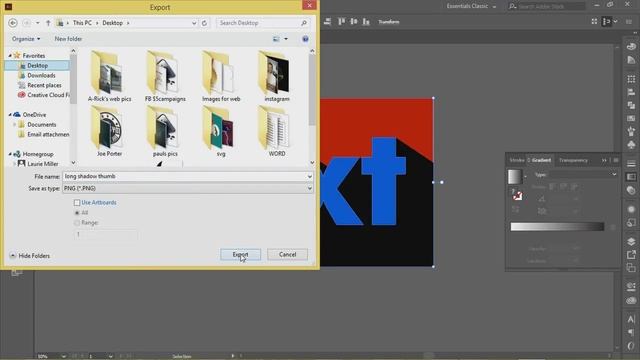The image size is (640, 360).
Task: Select the Joe Porter folder
Action: pos(109,131)
